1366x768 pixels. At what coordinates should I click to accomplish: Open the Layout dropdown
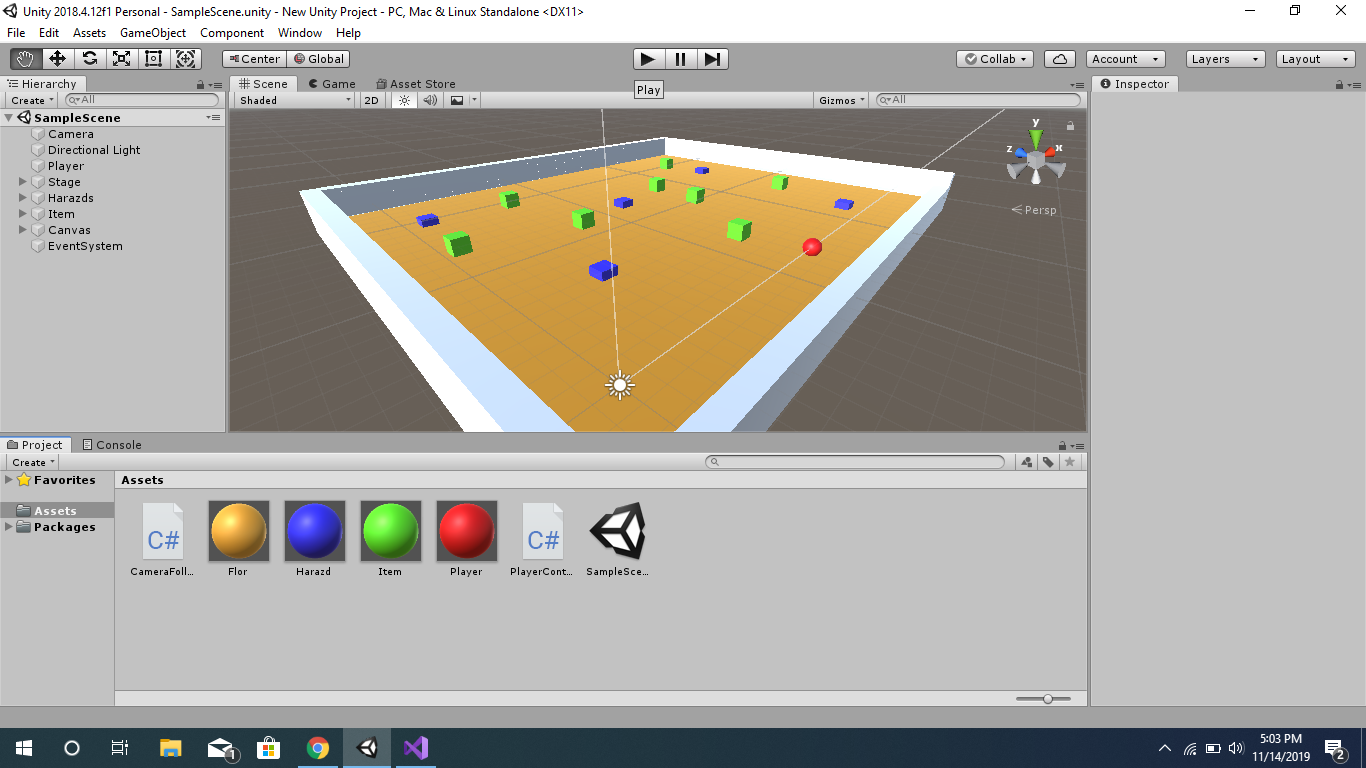coord(1313,59)
